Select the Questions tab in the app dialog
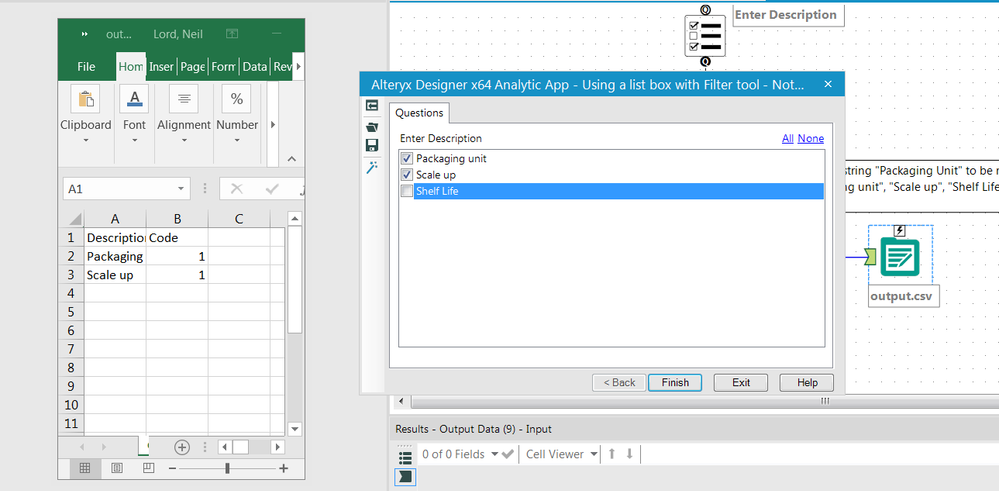 tap(419, 113)
